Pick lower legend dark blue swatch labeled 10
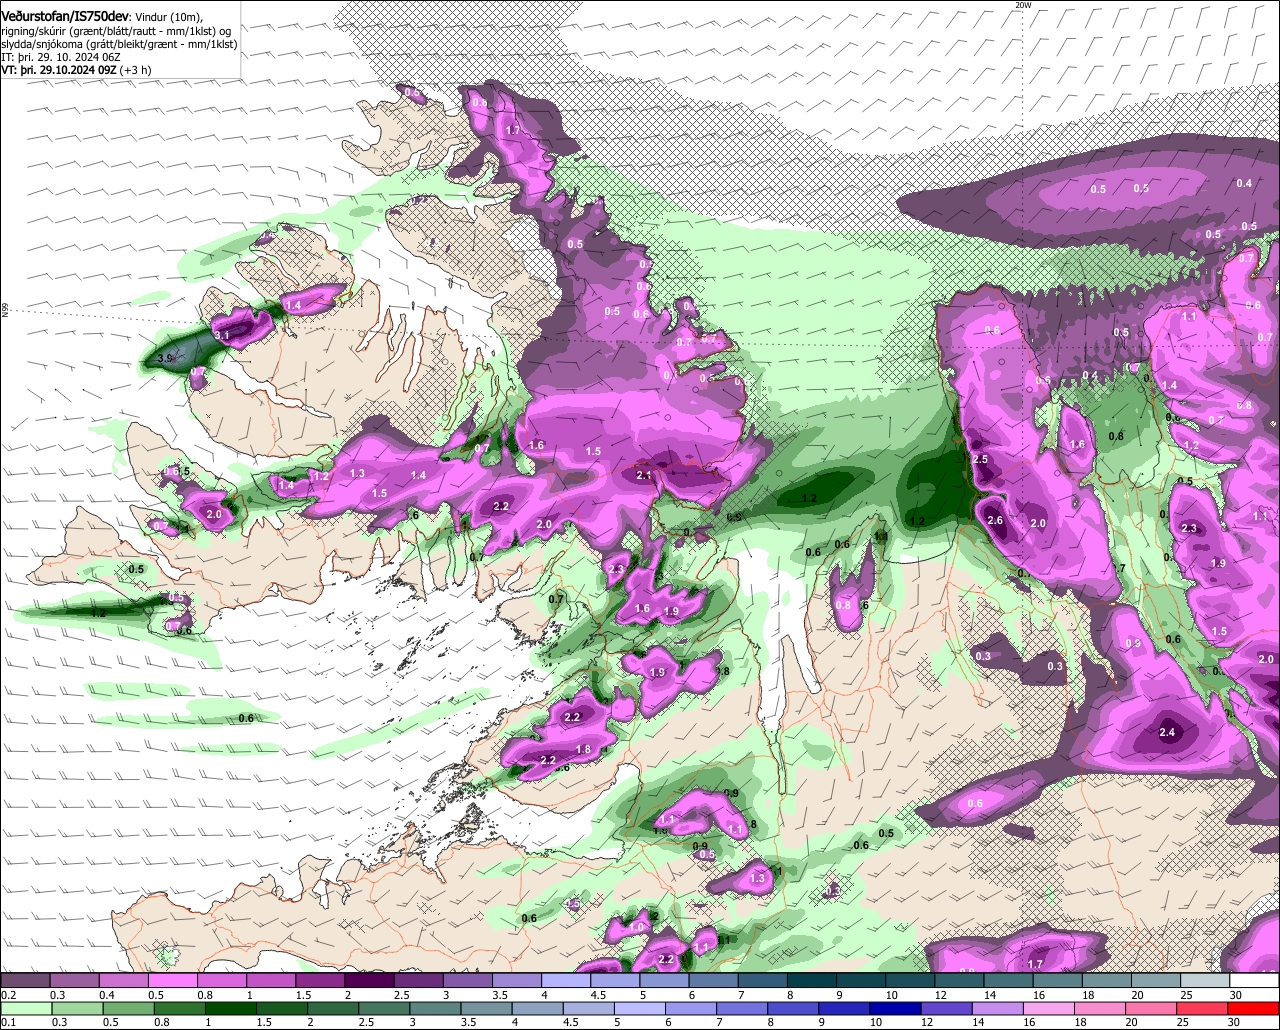The width and height of the screenshot is (1280, 1030). point(898,1008)
